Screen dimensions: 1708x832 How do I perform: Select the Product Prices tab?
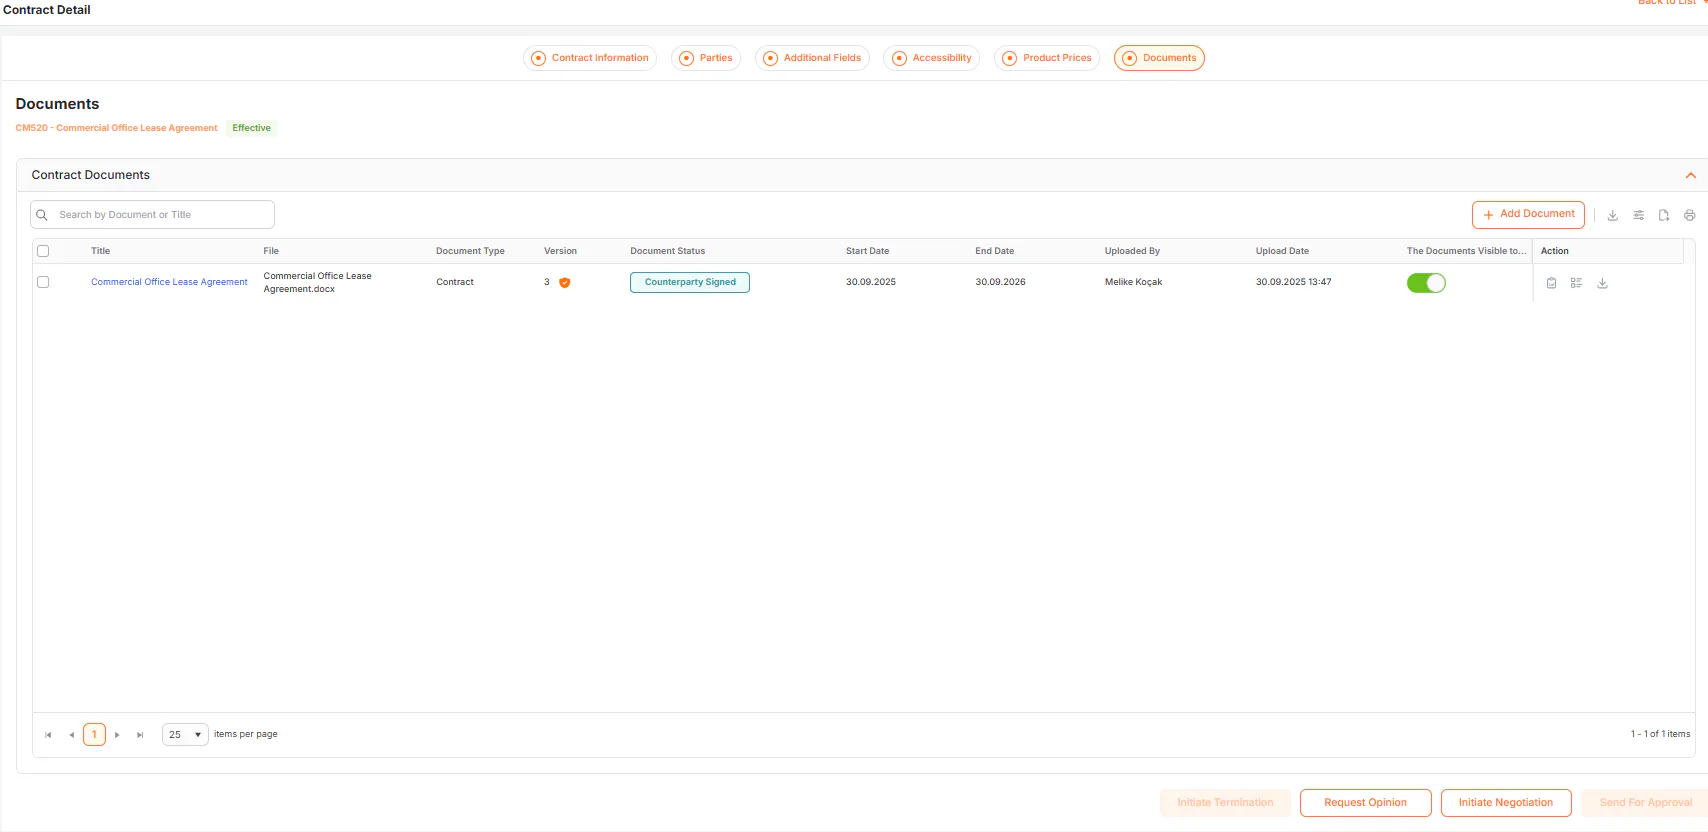pos(1047,58)
